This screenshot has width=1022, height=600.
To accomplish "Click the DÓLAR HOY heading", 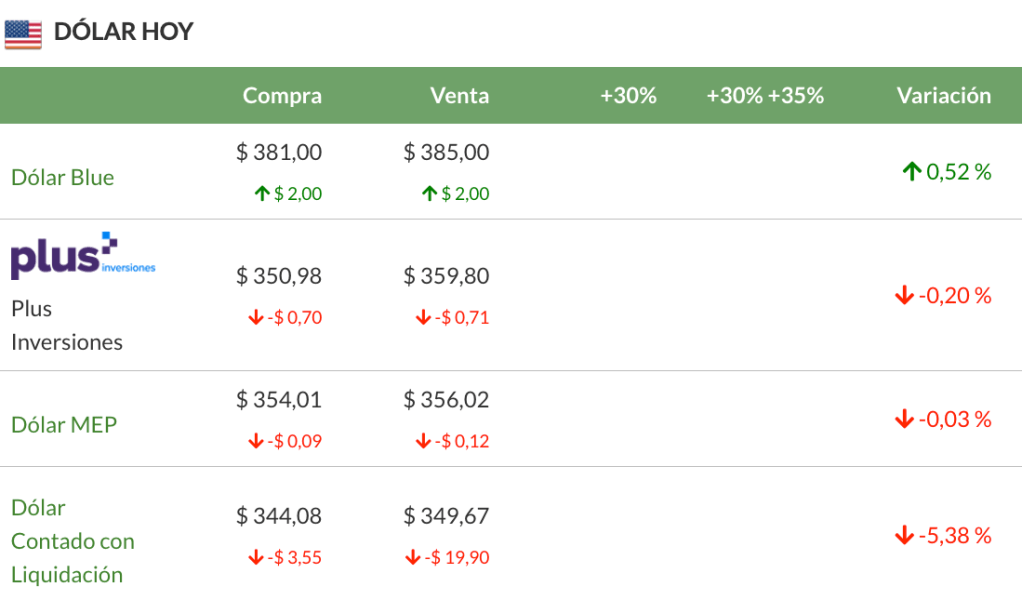I will click(x=123, y=32).
